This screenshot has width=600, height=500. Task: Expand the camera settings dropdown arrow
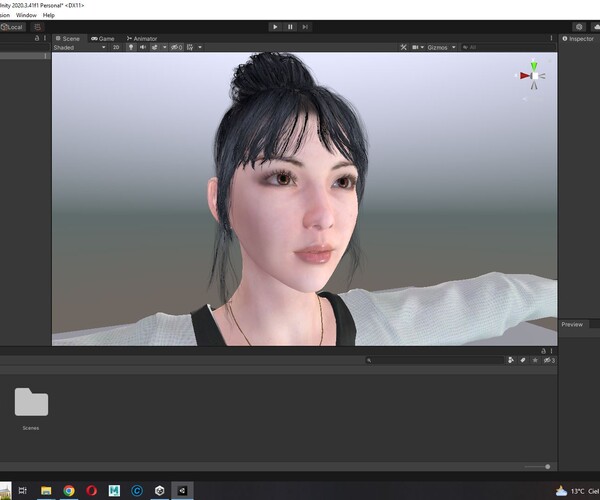point(422,47)
